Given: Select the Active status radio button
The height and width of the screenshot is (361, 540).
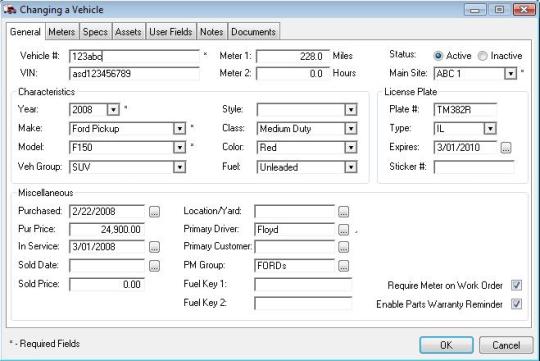Looking at the screenshot, I should (x=438, y=56).
